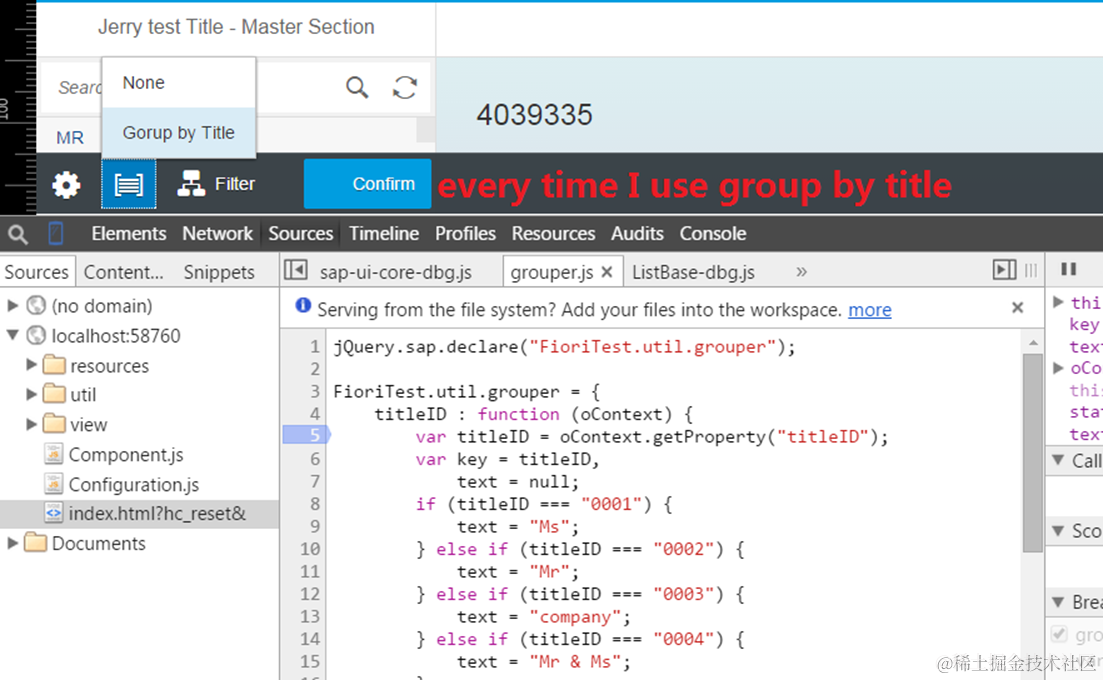Open the ListBase-dbg.js file tab

[x=693, y=272]
